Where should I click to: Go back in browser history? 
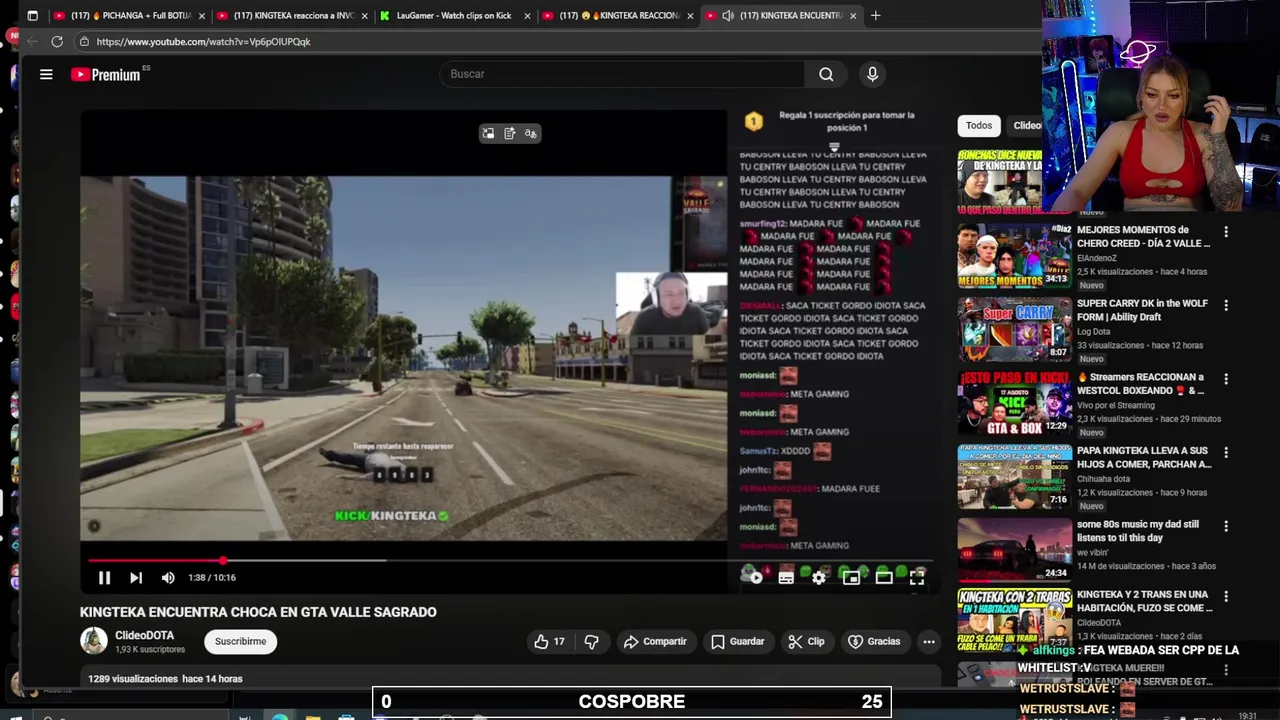coord(32,42)
